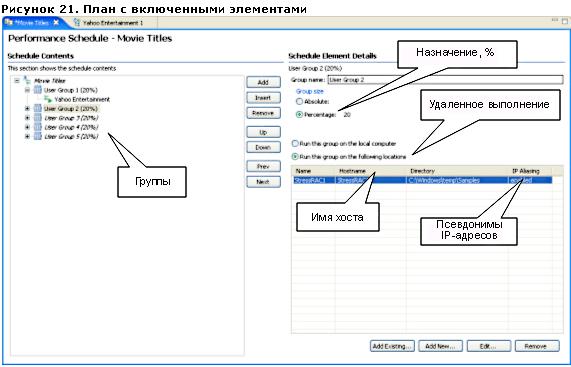Screen dimensions: 571x367
Task: Close the Movie Titles editor tab
Action: [x=56, y=23]
